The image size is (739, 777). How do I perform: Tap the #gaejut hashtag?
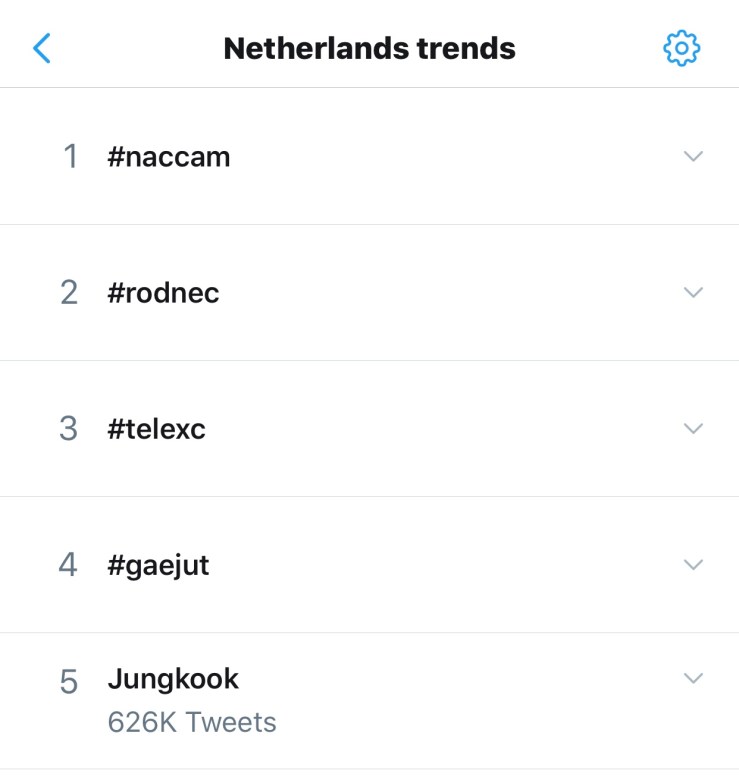(x=158, y=565)
